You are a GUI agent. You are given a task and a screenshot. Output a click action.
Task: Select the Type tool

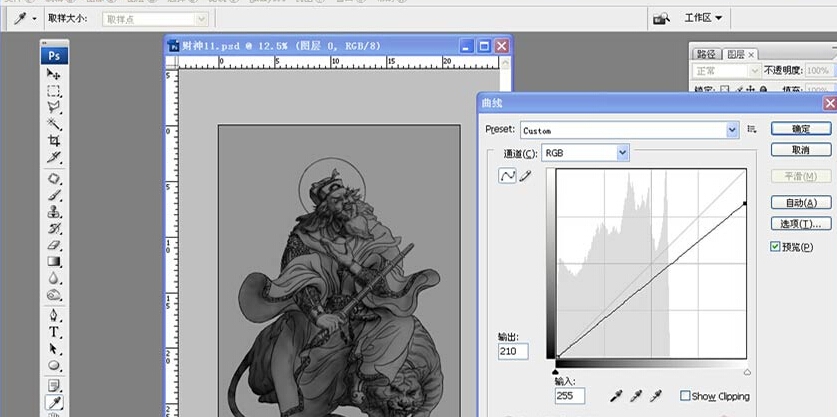coord(54,332)
